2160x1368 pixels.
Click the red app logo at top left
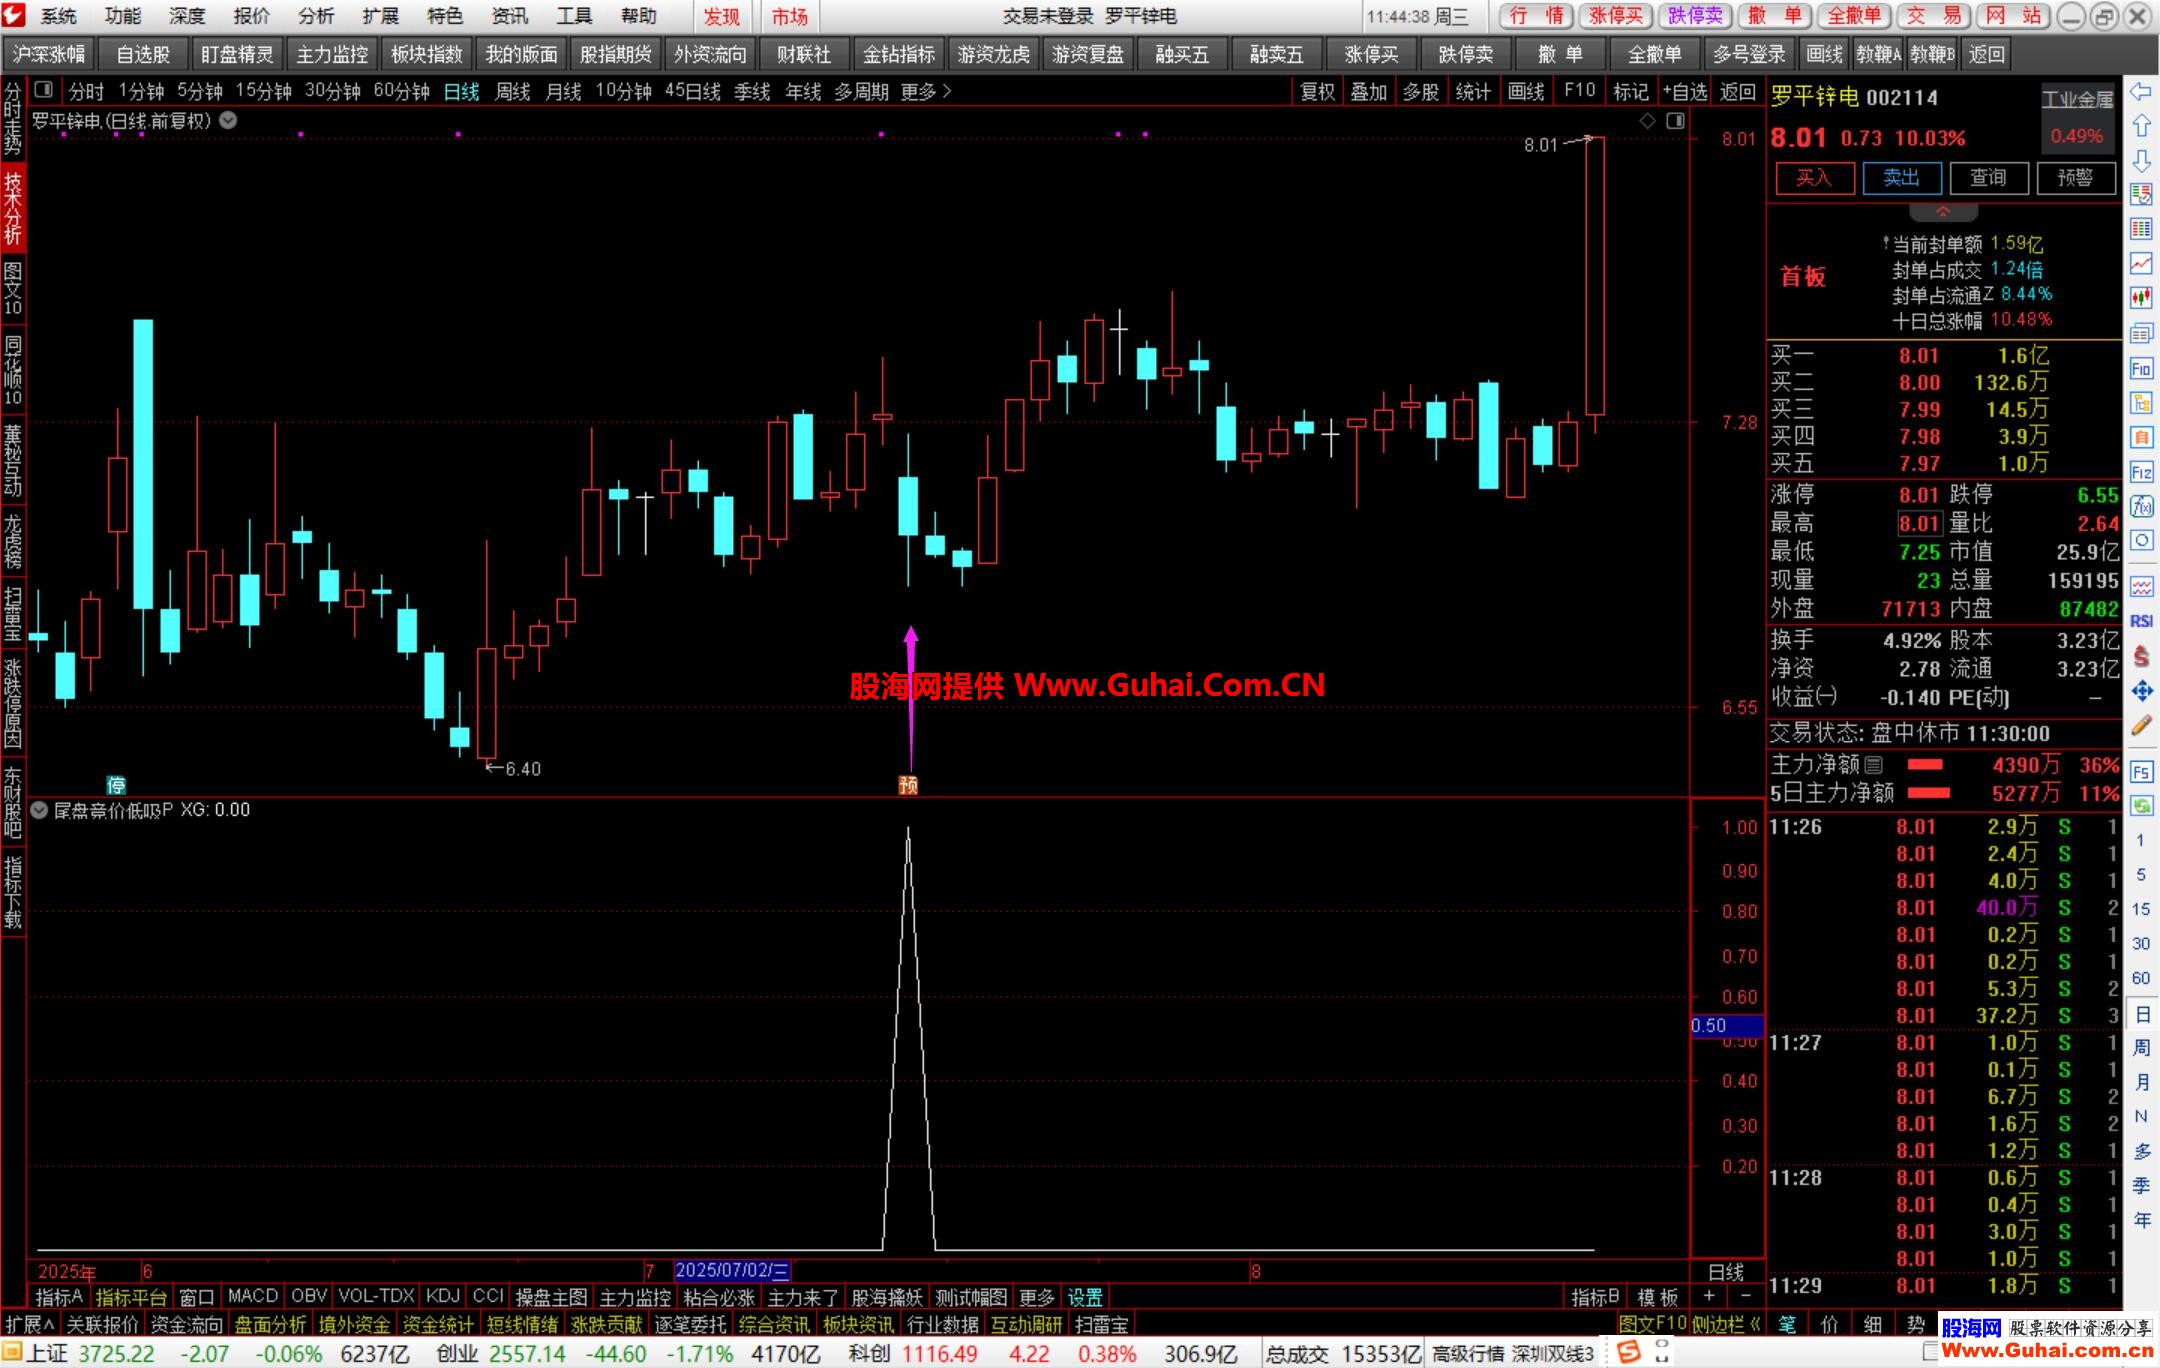[14, 15]
